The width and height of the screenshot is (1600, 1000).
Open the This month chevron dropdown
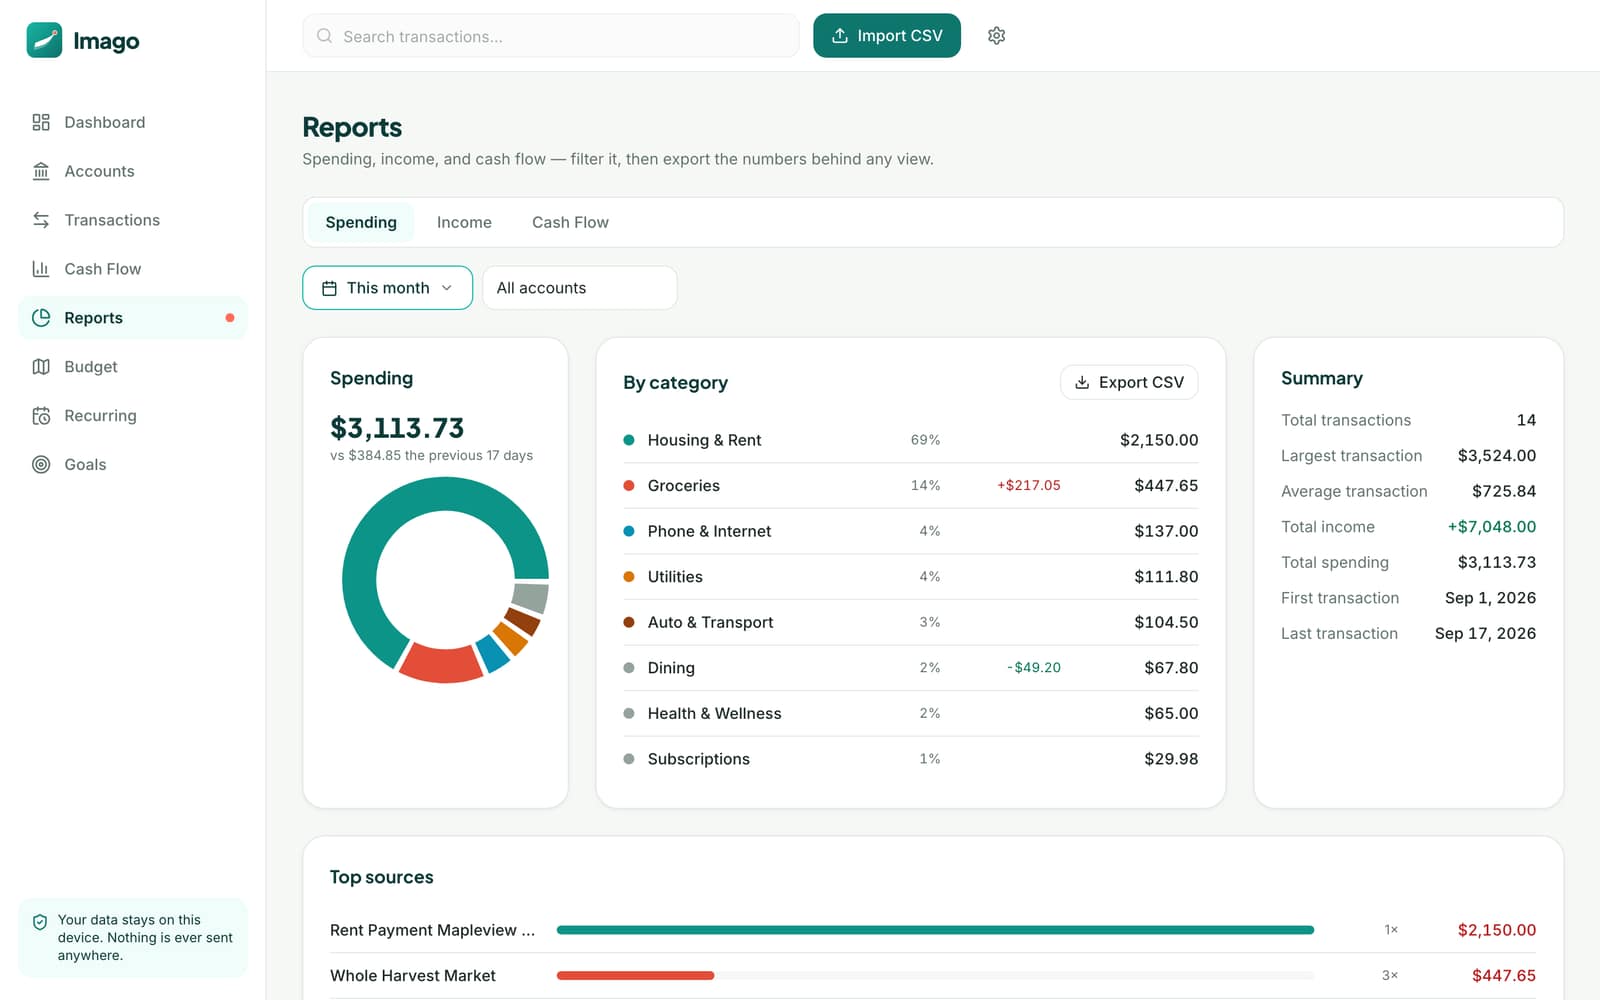pos(447,288)
